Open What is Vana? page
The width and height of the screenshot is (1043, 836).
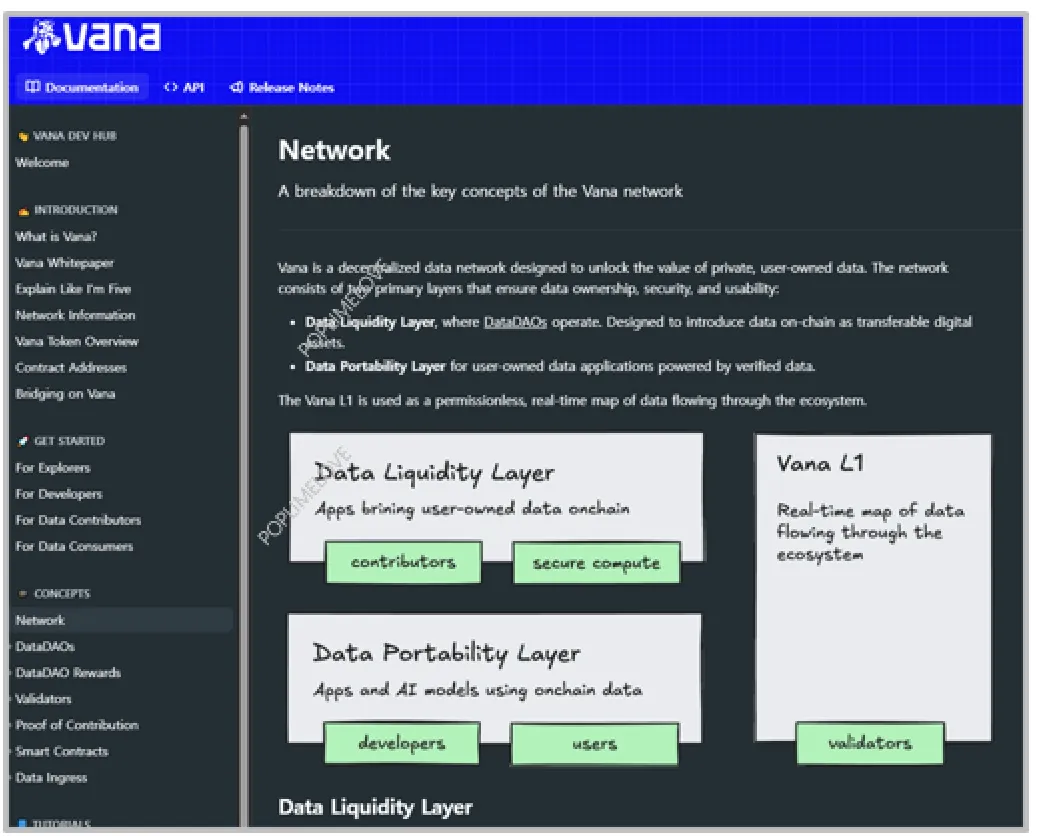pos(56,236)
